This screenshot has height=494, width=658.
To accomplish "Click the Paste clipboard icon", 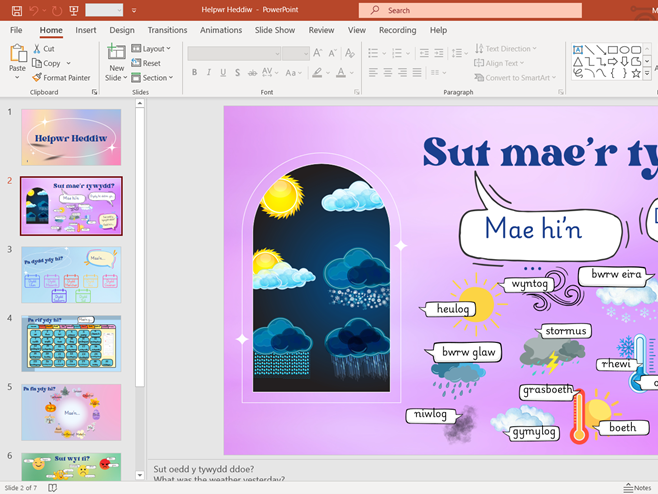I will point(16,55).
